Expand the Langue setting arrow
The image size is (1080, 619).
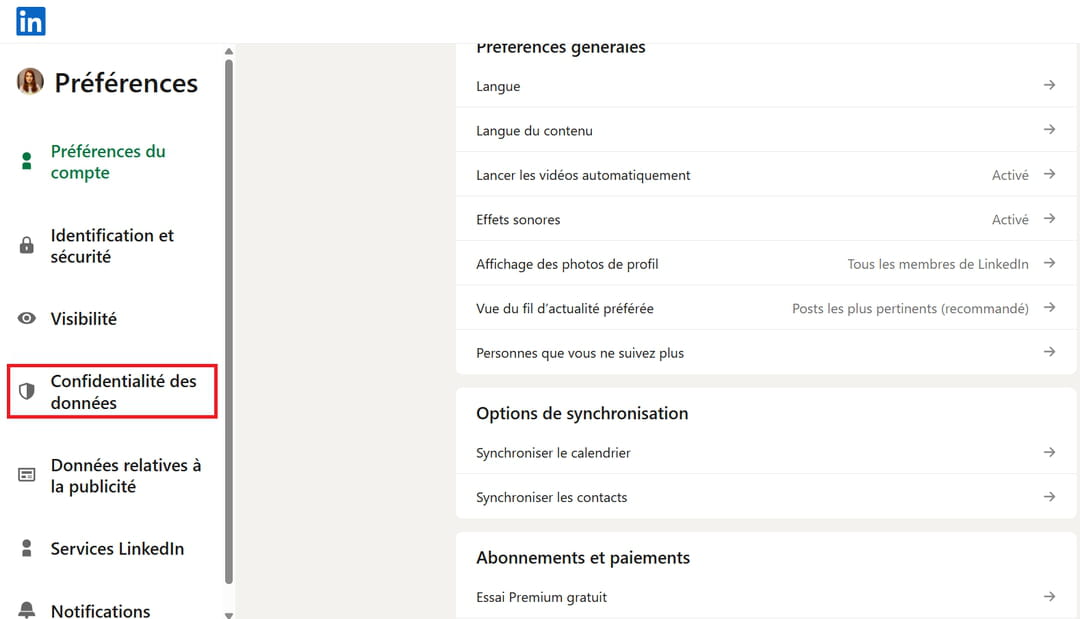click(1049, 86)
